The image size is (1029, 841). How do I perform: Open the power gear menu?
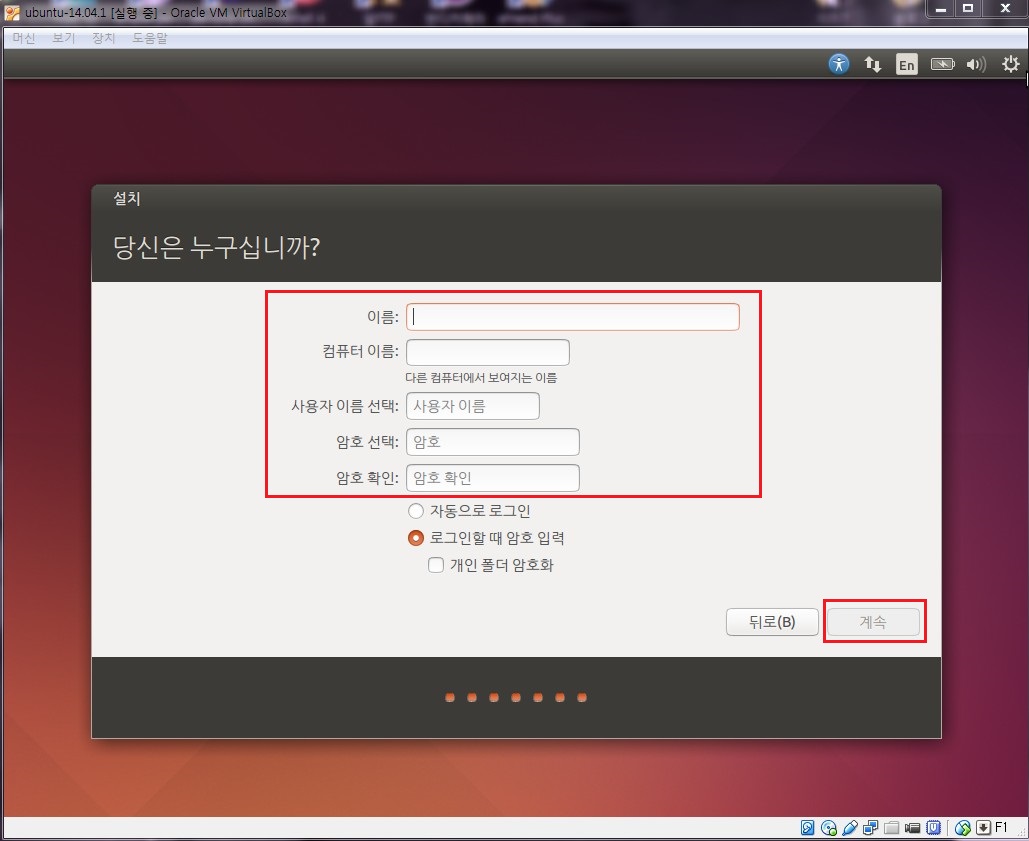point(1010,64)
